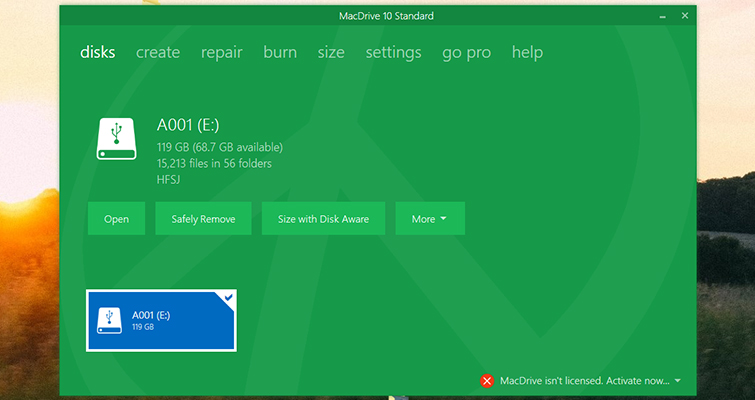Click MacDrive isn't licensed activate message
This screenshot has height=400, width=755.
click(585, 381)
